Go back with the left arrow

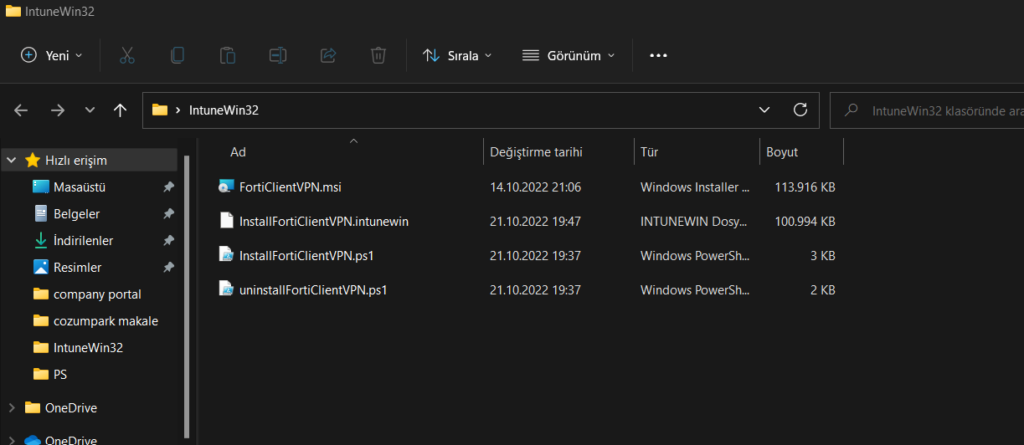tap(21, 110)
